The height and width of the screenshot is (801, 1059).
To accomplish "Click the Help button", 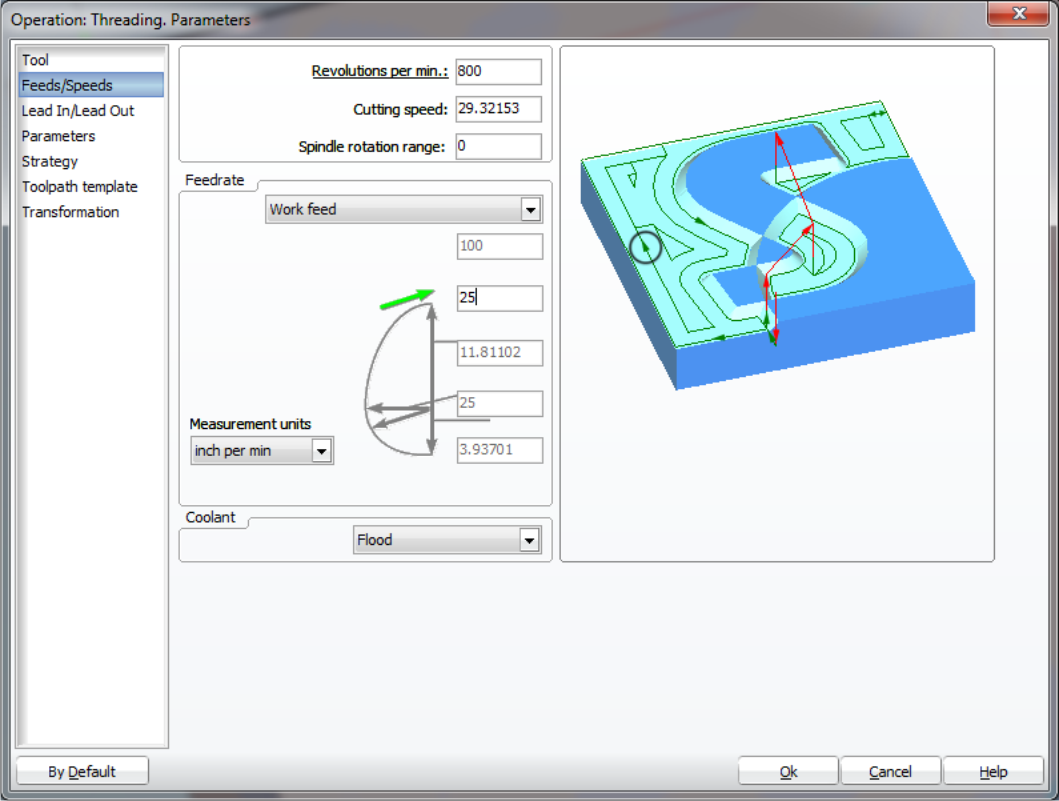I will (x=993, y=771).
